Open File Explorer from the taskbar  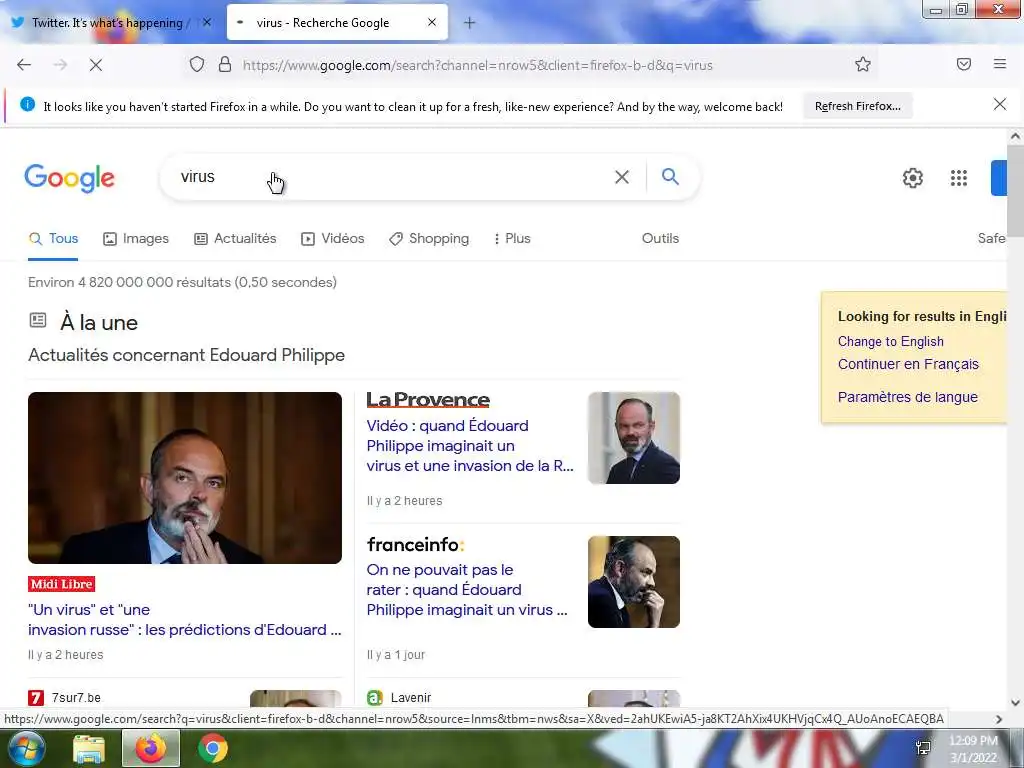click(89, 749)
